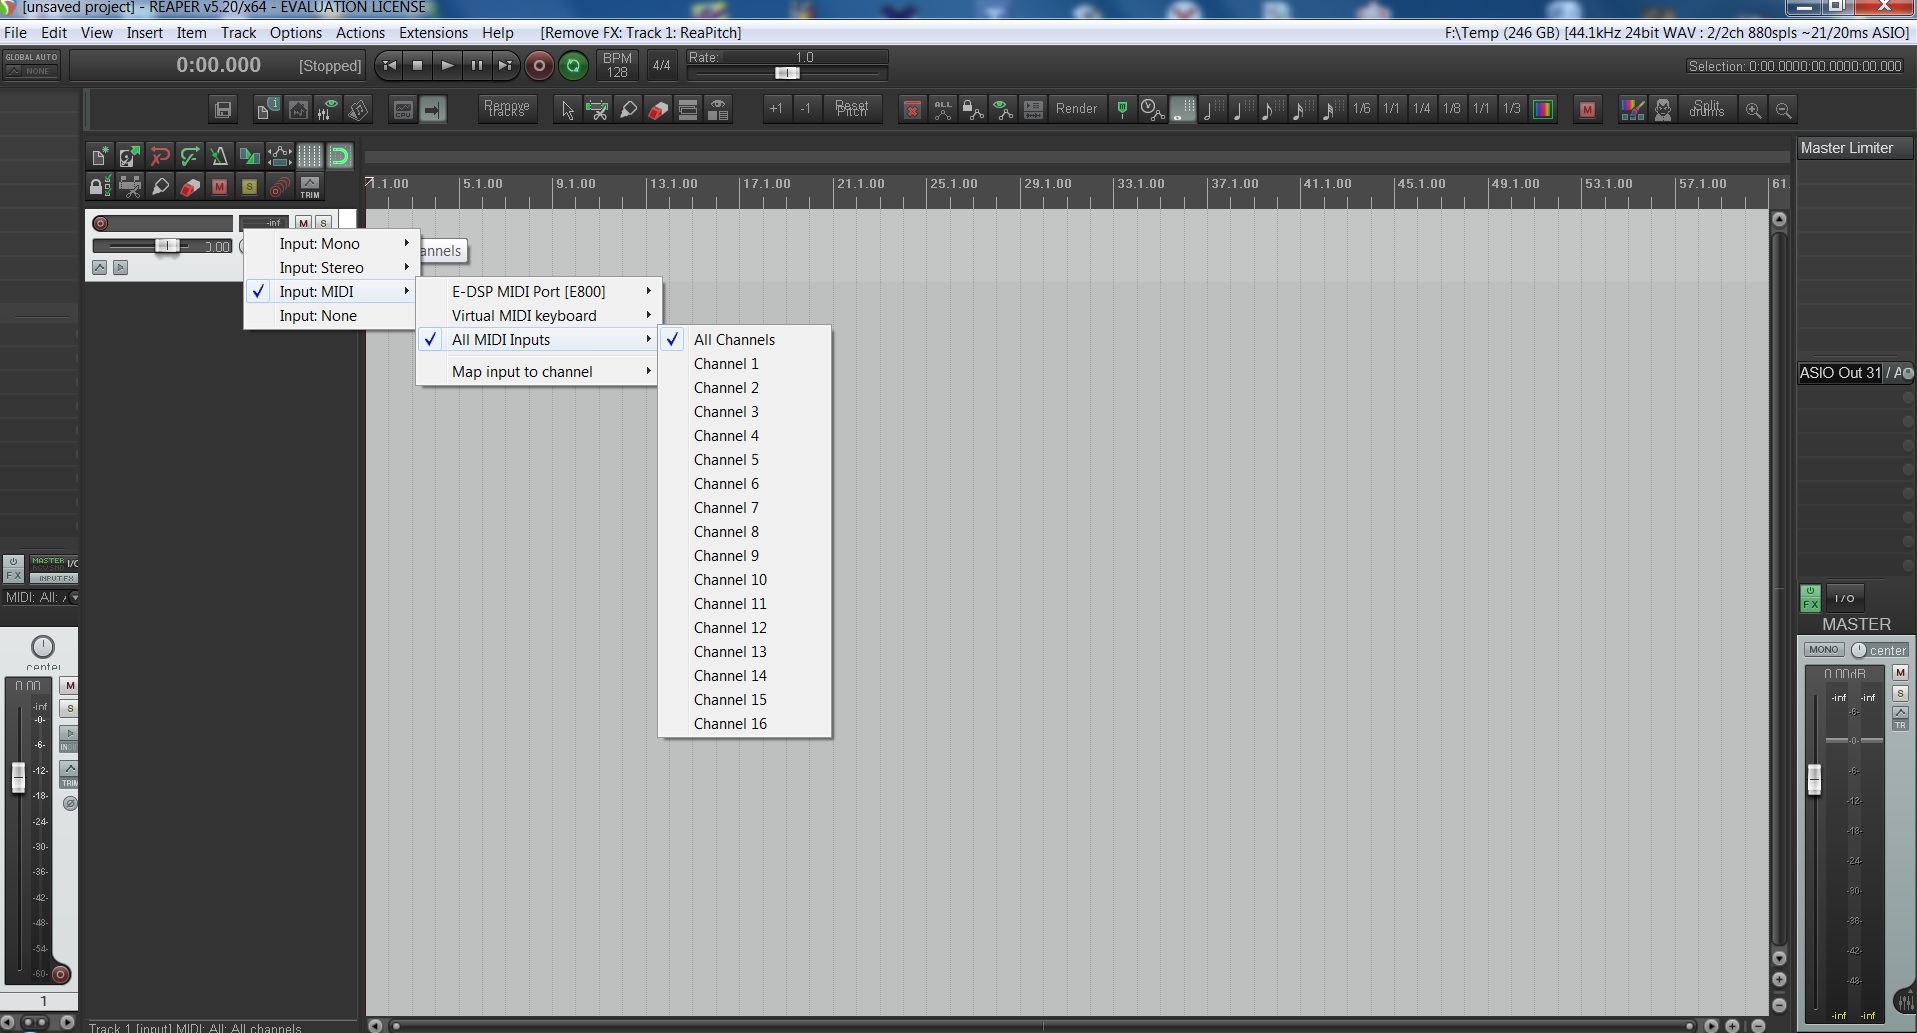Click the Reset Pitch button

[x=851, y=109]
